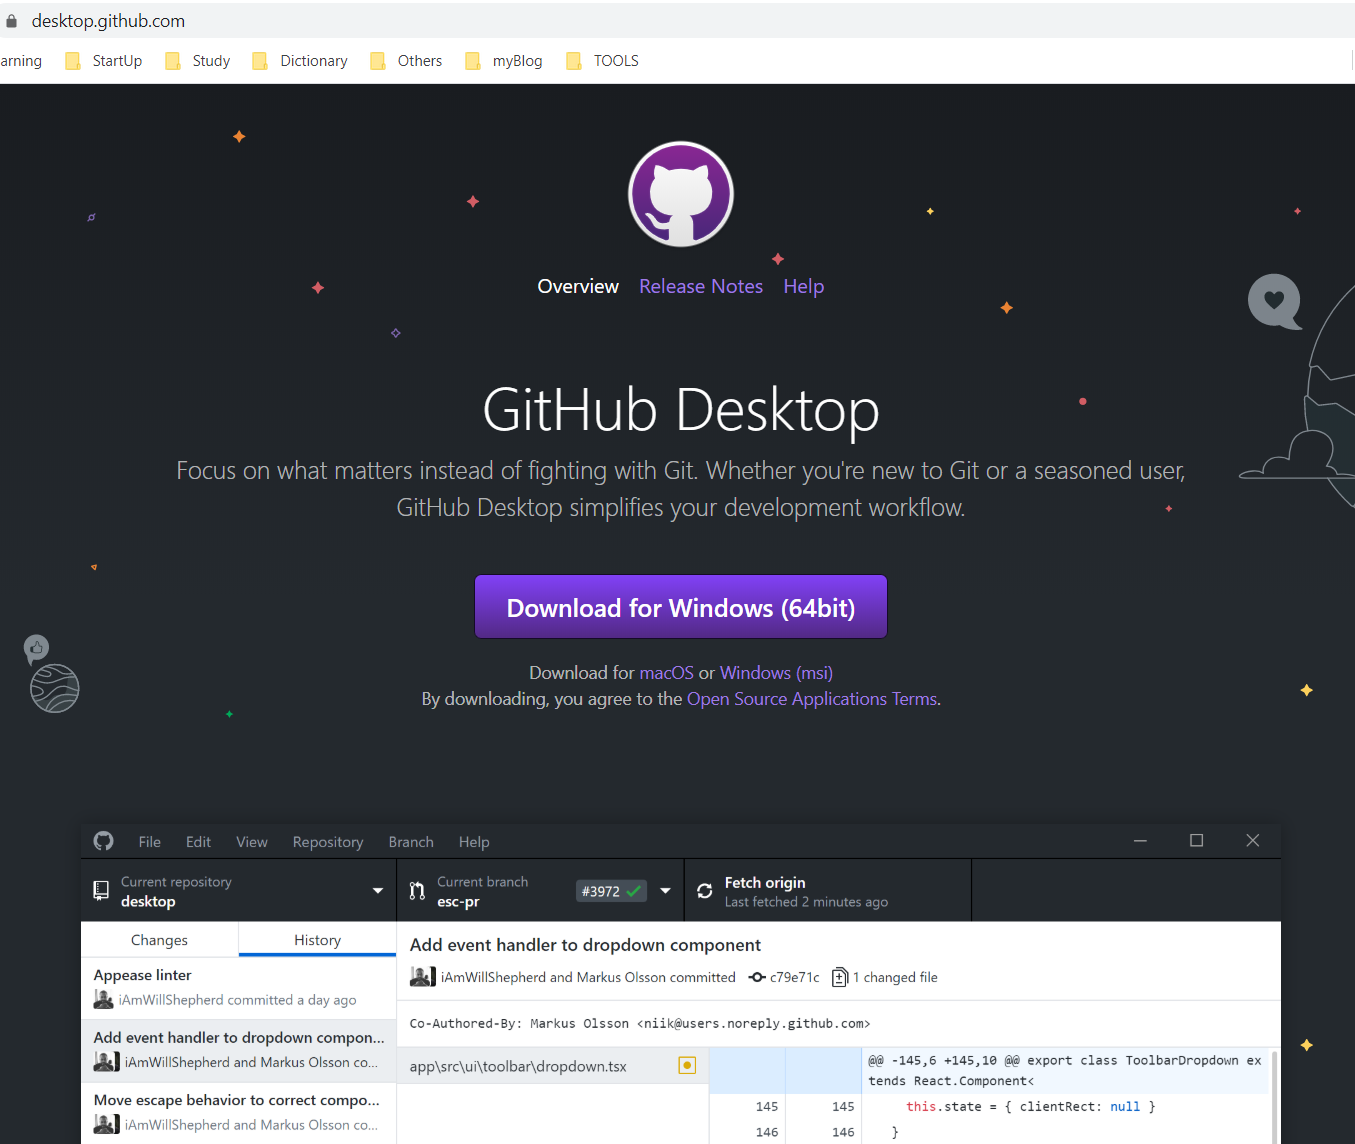The width and height of the screenshot is (1355, 1144).
Task: Click the commit hash icon by c79e71c
Action: click(x=757, y=977)
